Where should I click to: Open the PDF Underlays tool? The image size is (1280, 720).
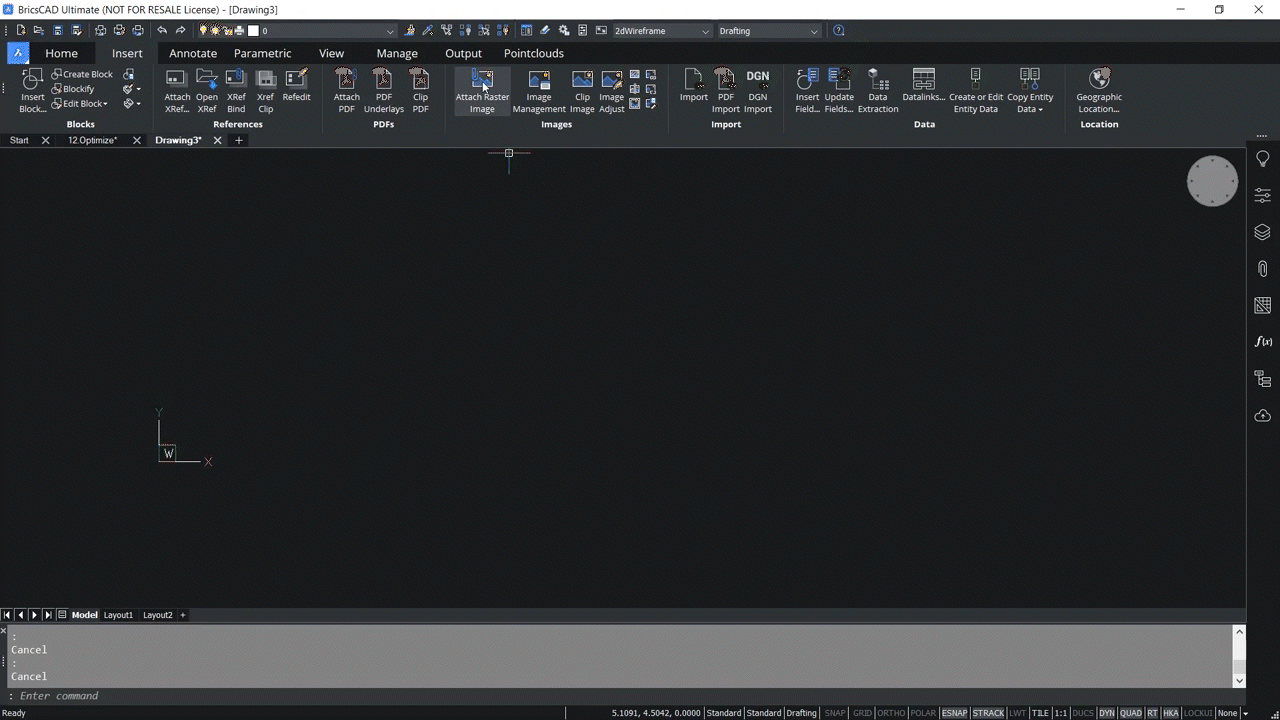(x=384, y=90)
